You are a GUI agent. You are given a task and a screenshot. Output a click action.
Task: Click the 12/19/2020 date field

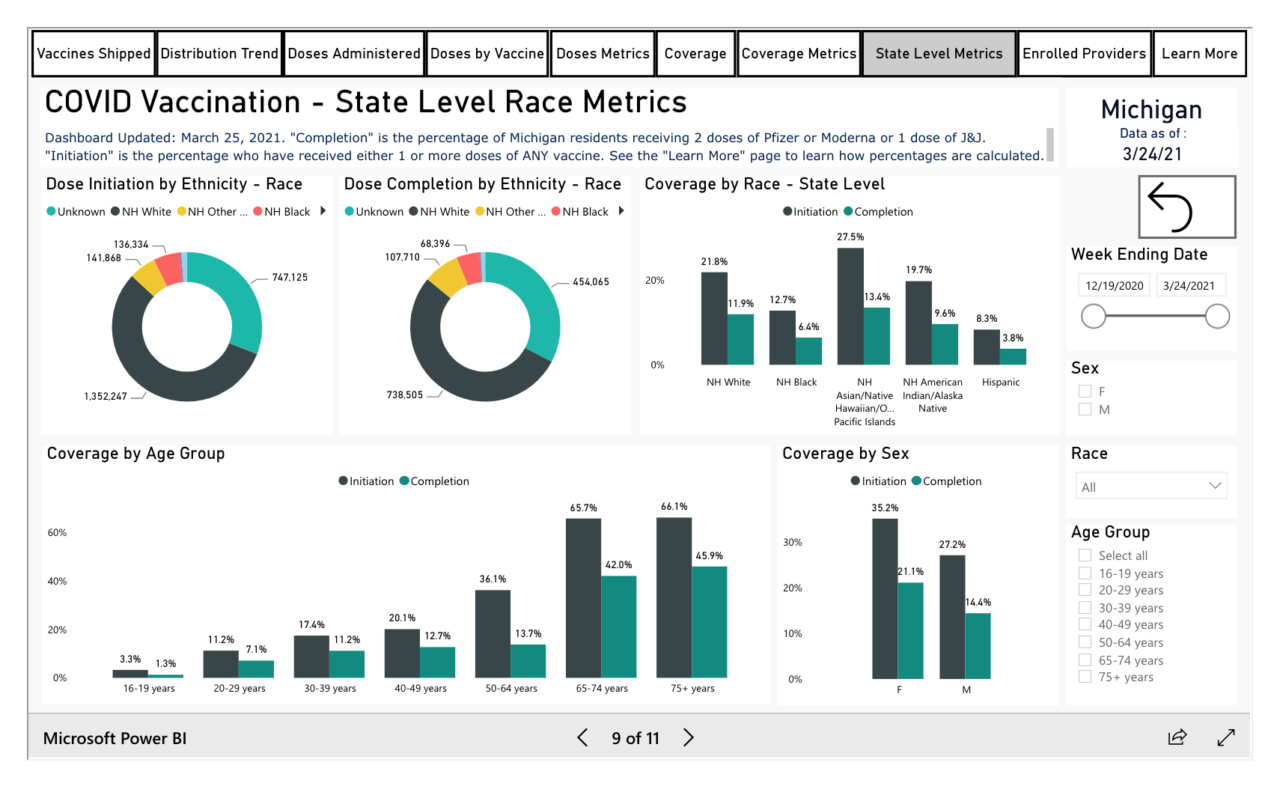pos(1113,285)
